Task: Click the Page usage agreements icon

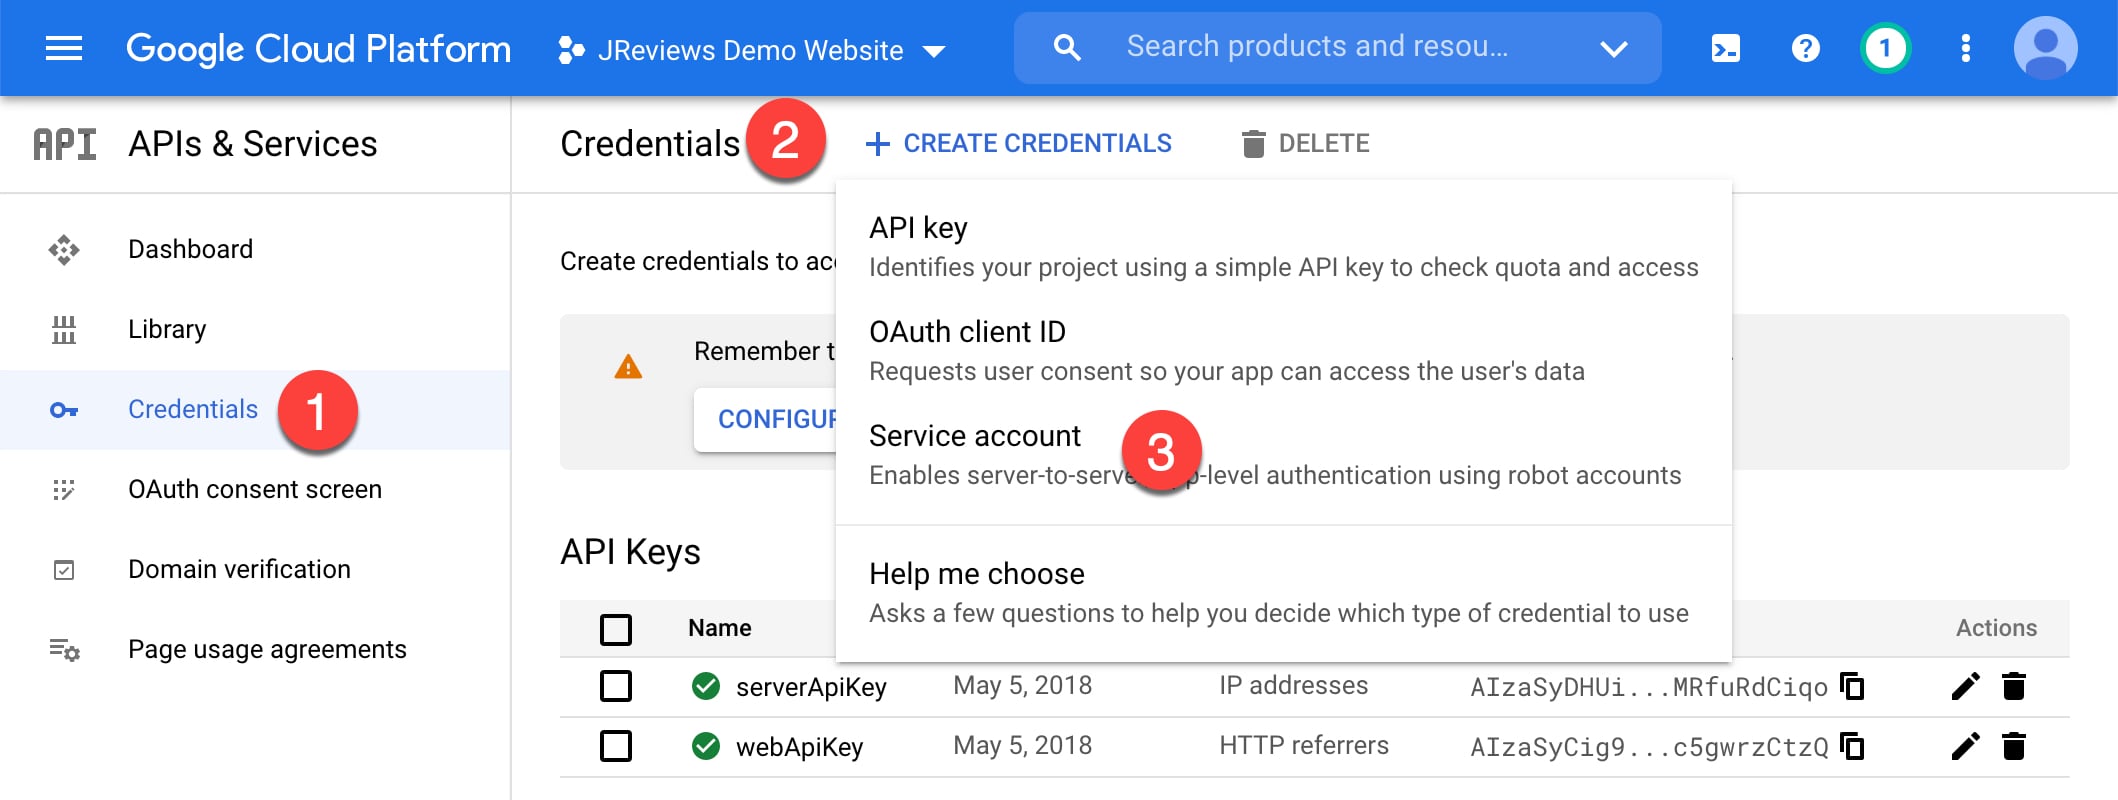Action: click(64, 650)
